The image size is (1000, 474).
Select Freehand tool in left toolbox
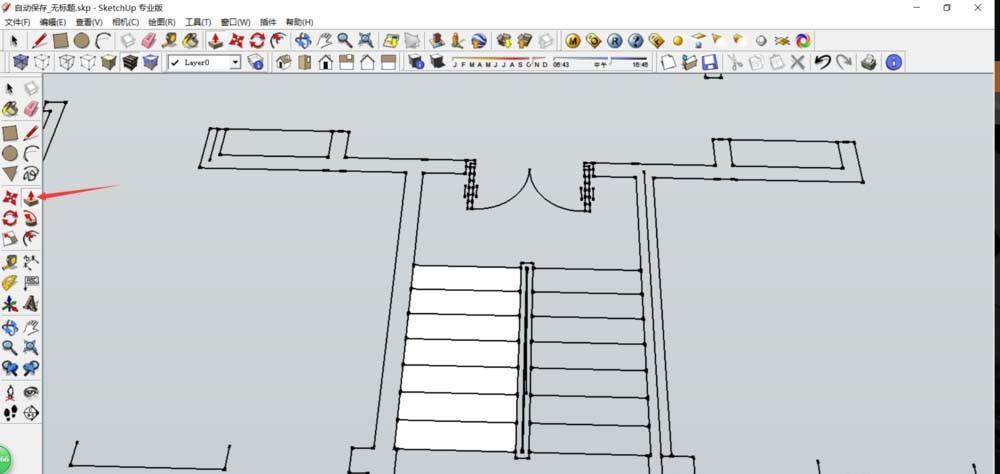point(31,174)
